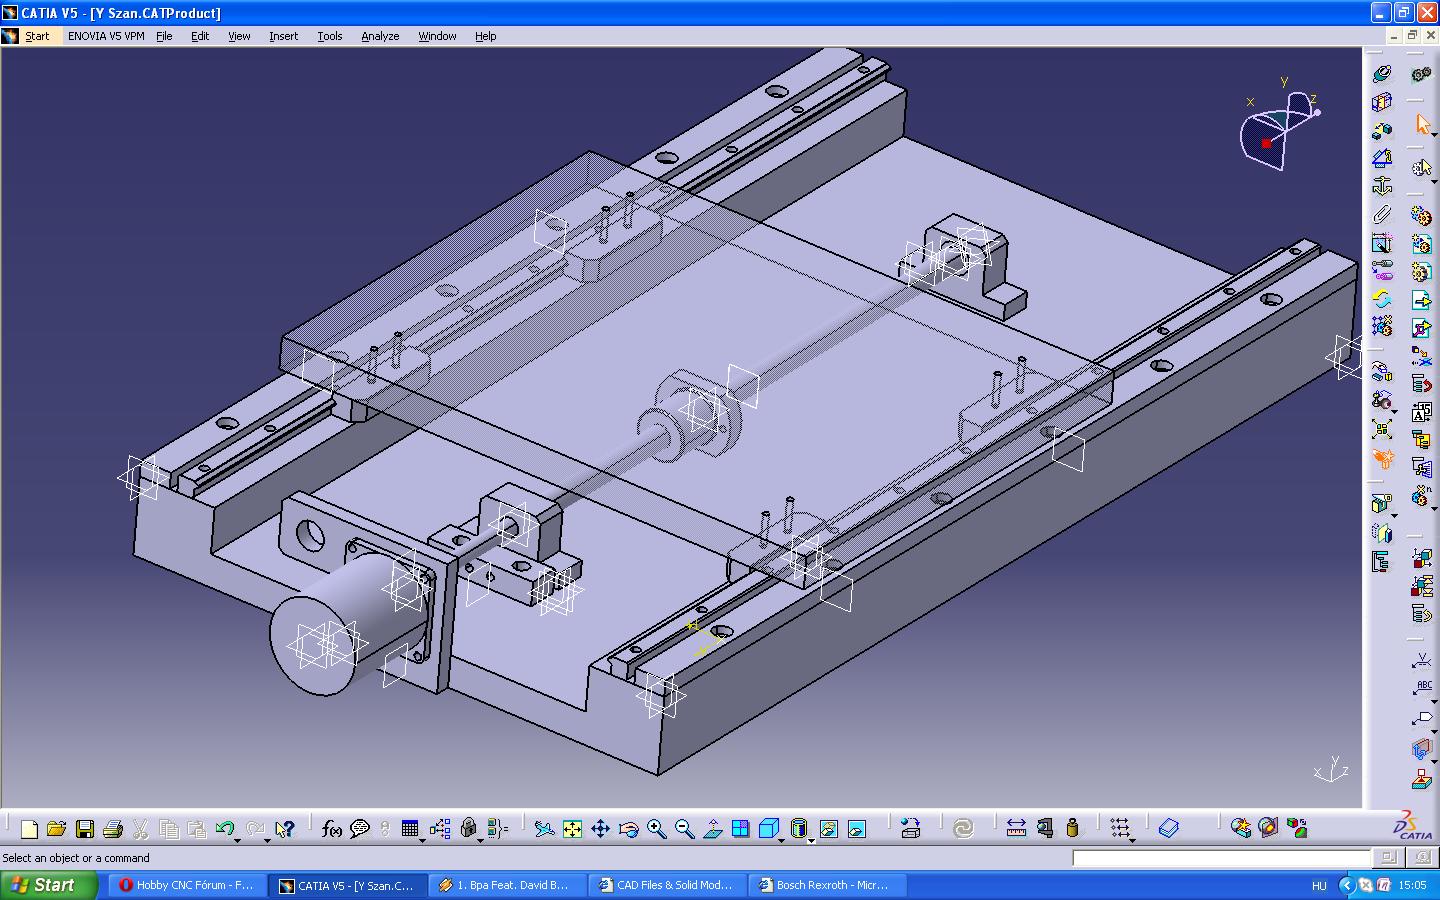Open the Insert menu
This screenshot has width=1440, height=900.
point(283,36)
